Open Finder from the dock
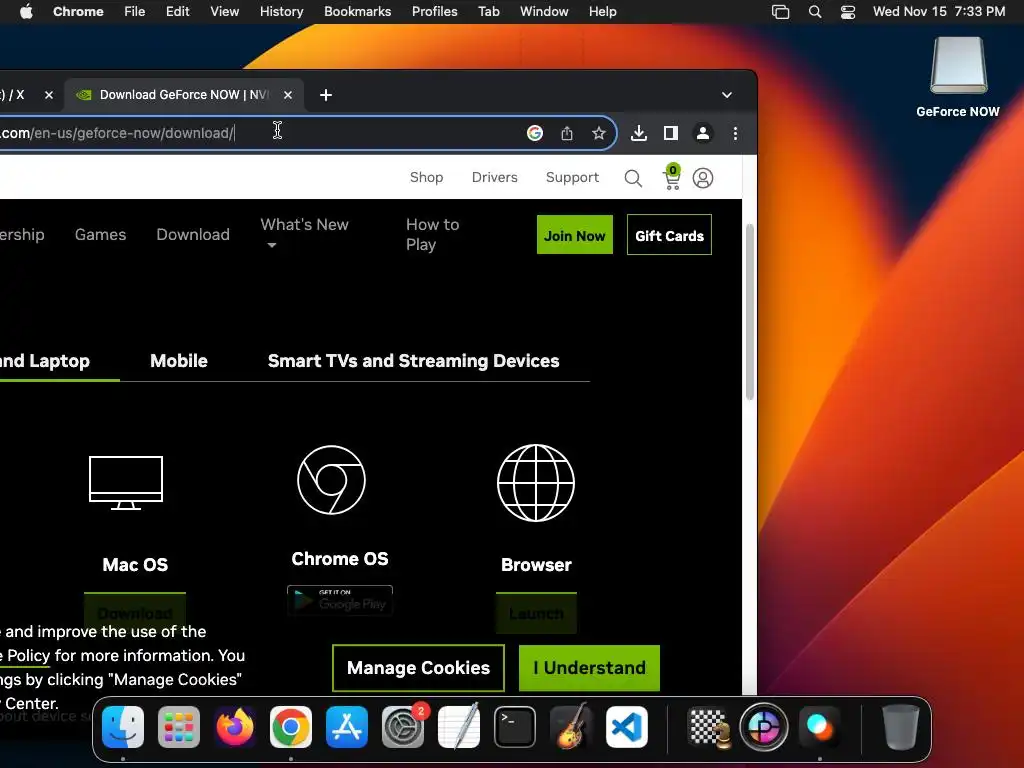Screen dimensions: 1024x768 [x=123, y=727]
